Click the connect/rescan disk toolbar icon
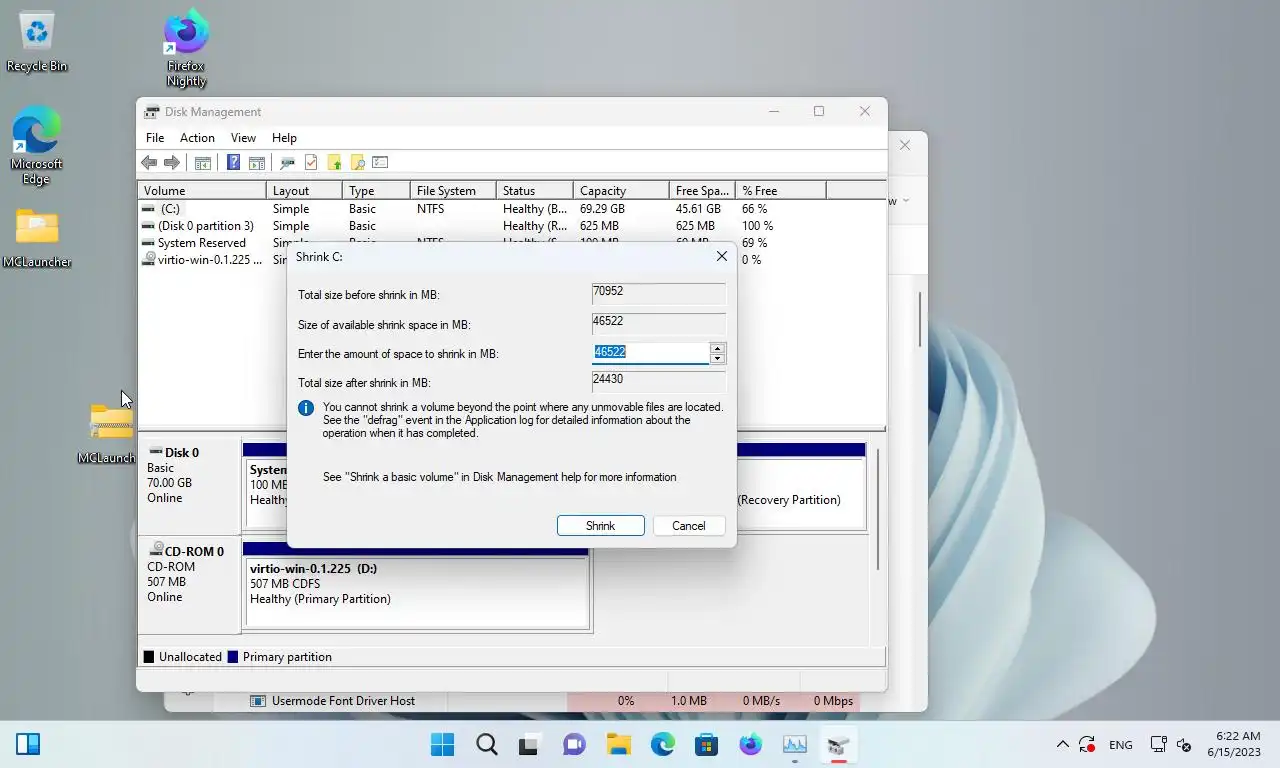 [288, 162]
